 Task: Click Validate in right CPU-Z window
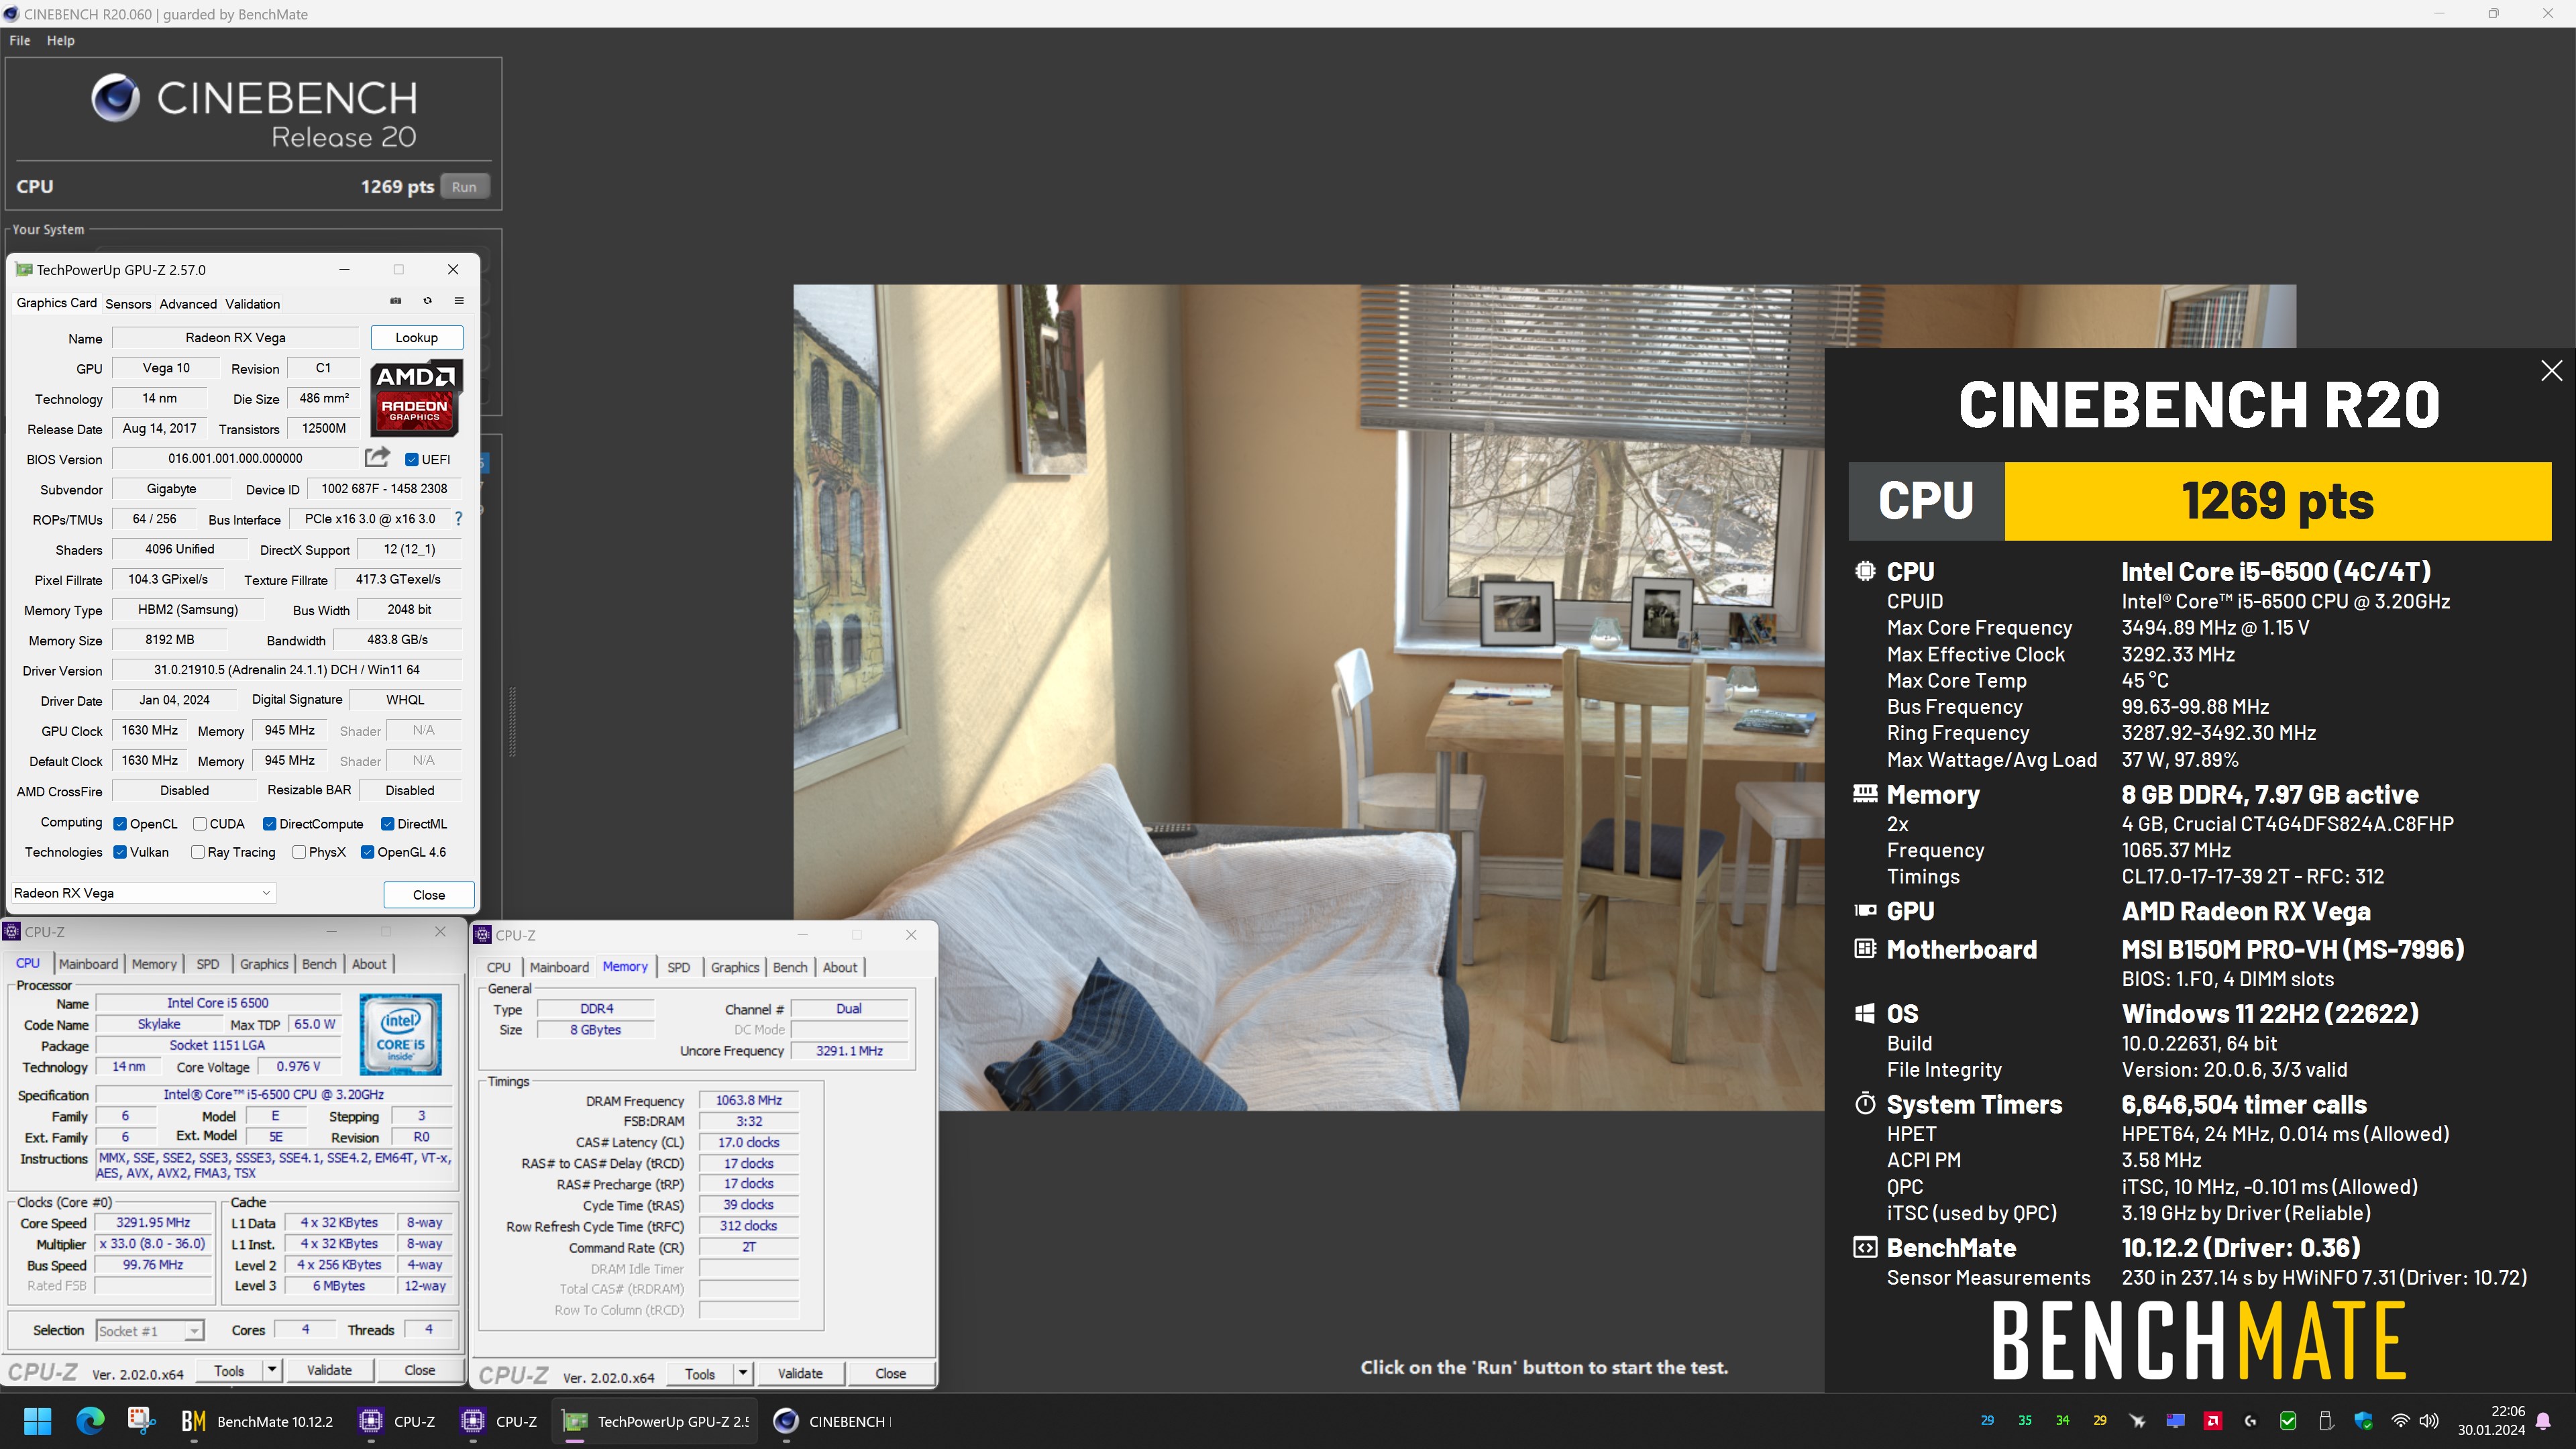pyautogui.click(x=800, y=1373)
